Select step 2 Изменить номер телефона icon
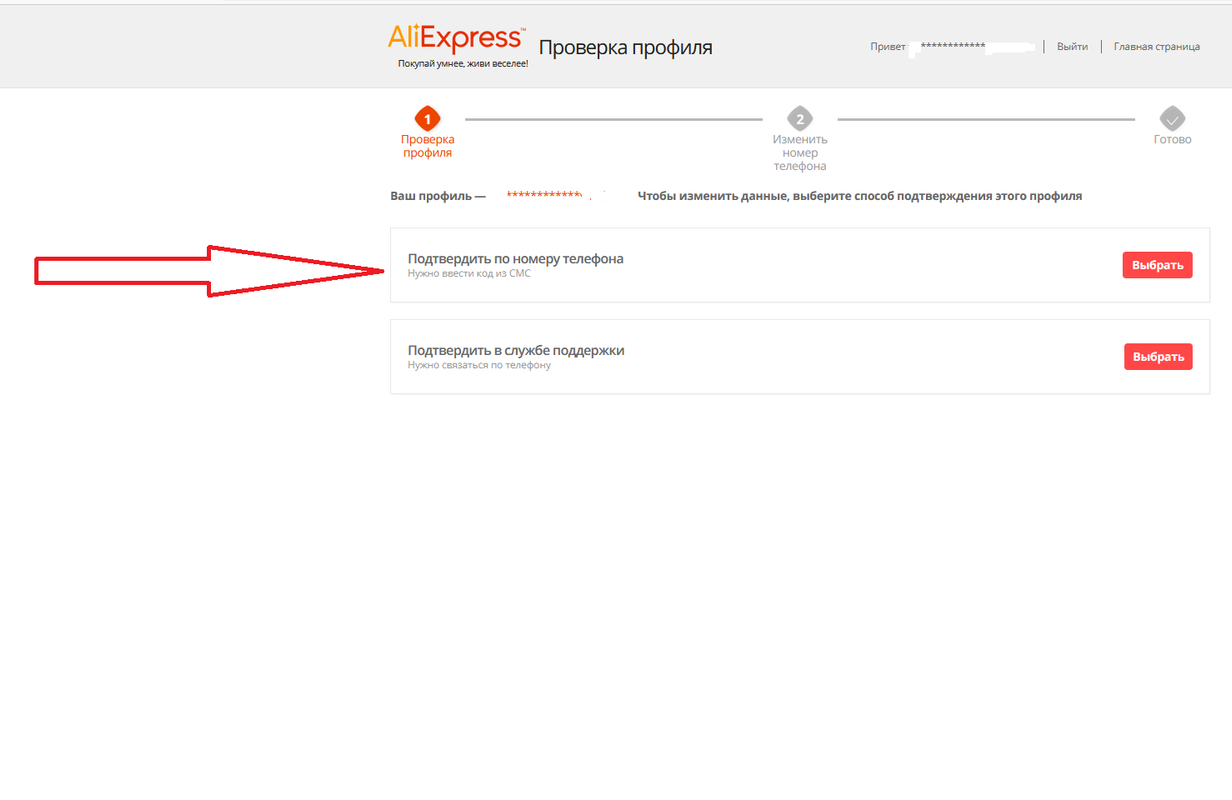Image resolution: width=1232 pixels, height=800 pixels. click(x=799, y=119)
